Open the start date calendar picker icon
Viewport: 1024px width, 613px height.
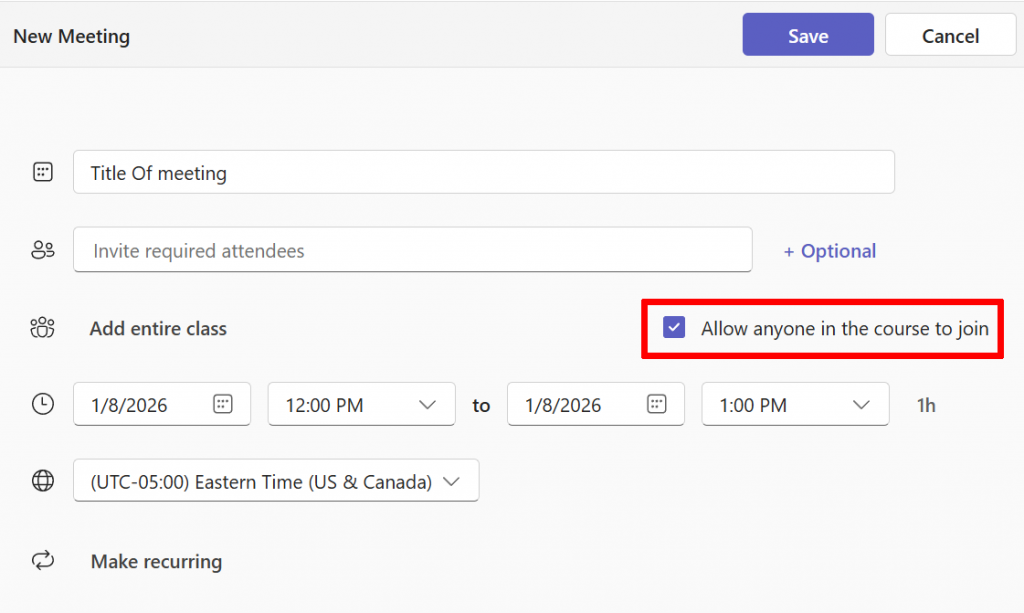click(223, 404)
